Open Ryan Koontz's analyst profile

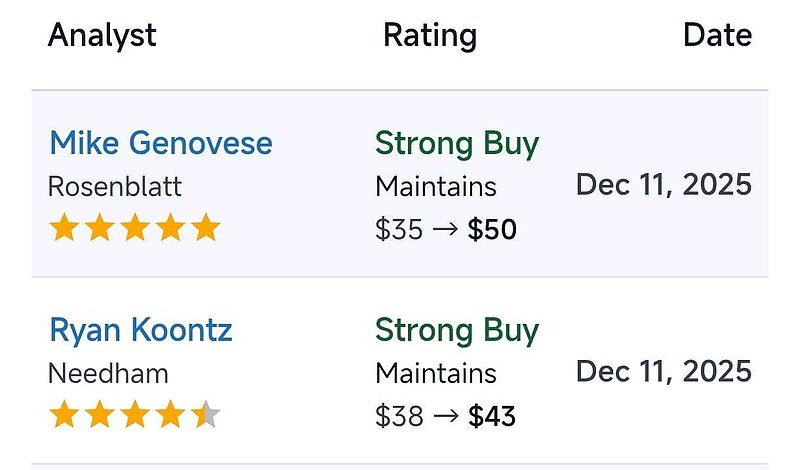coord(140,330)
